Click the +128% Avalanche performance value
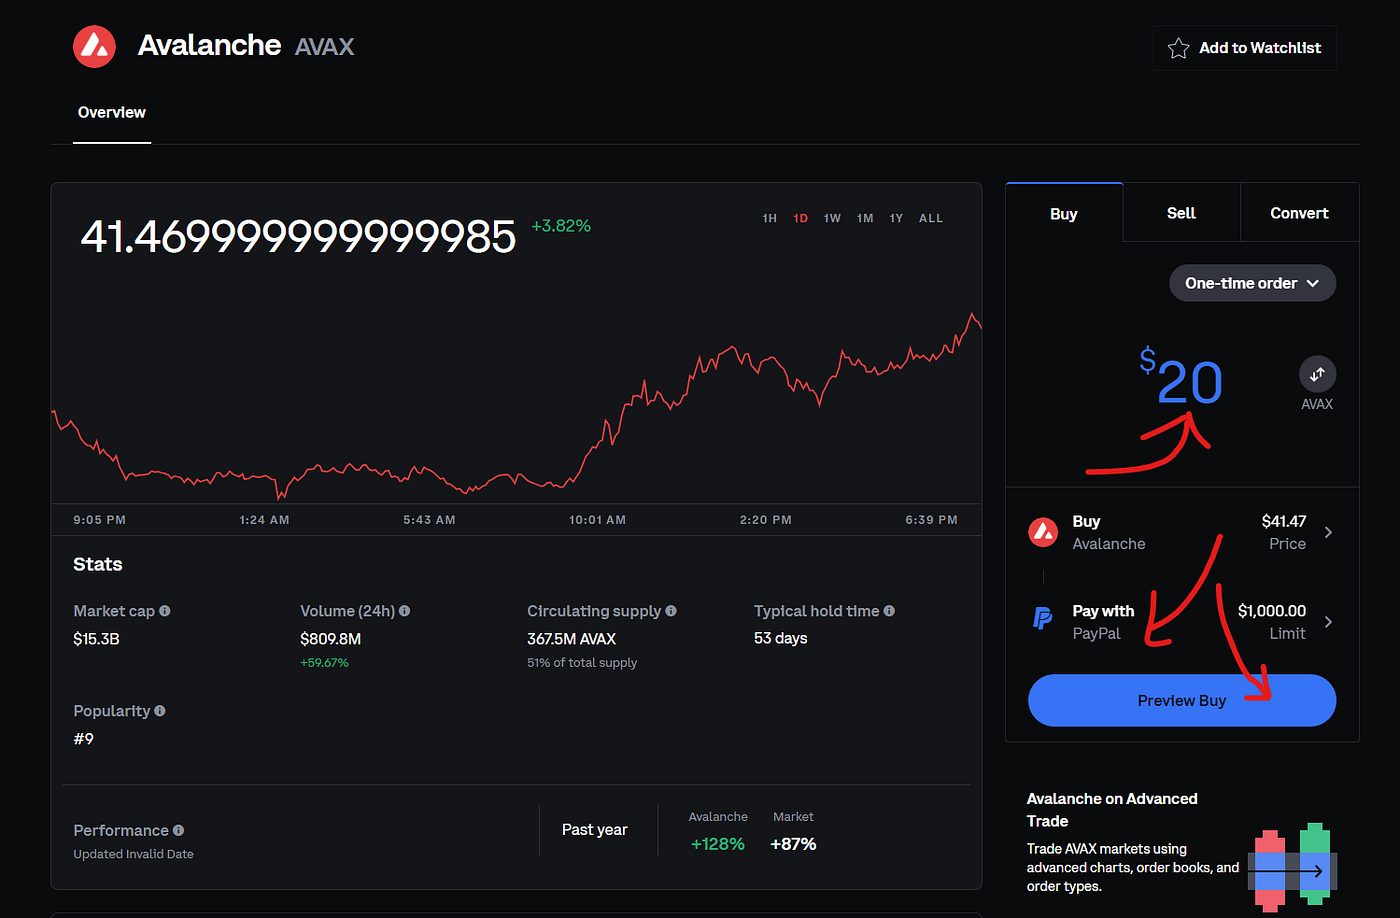1400x918 pixels. [718, 844]
